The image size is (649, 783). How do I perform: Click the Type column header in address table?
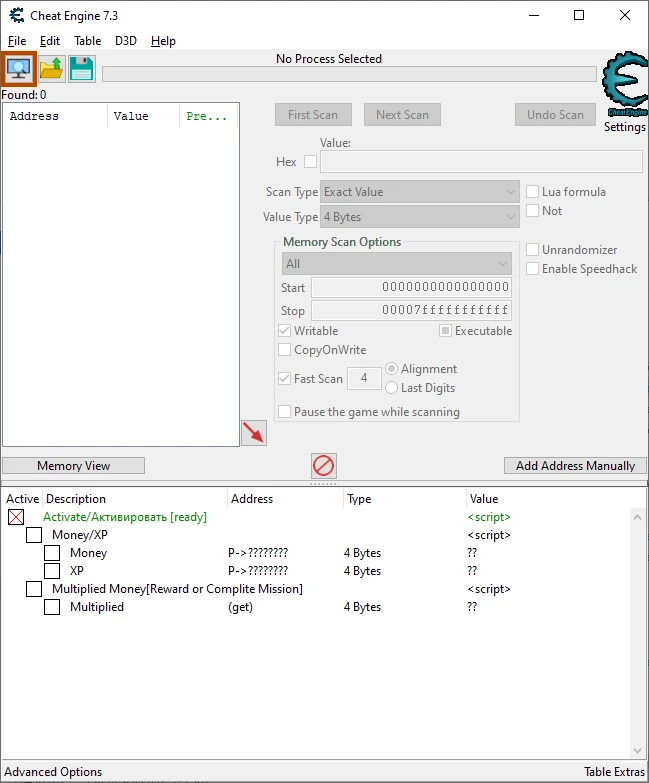404,499
